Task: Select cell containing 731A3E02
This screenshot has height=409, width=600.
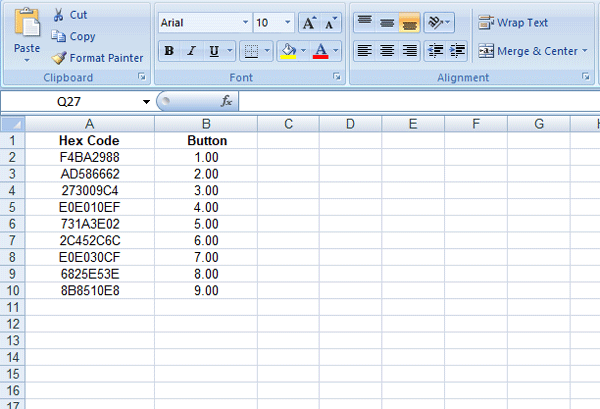Action: [90, 224]
